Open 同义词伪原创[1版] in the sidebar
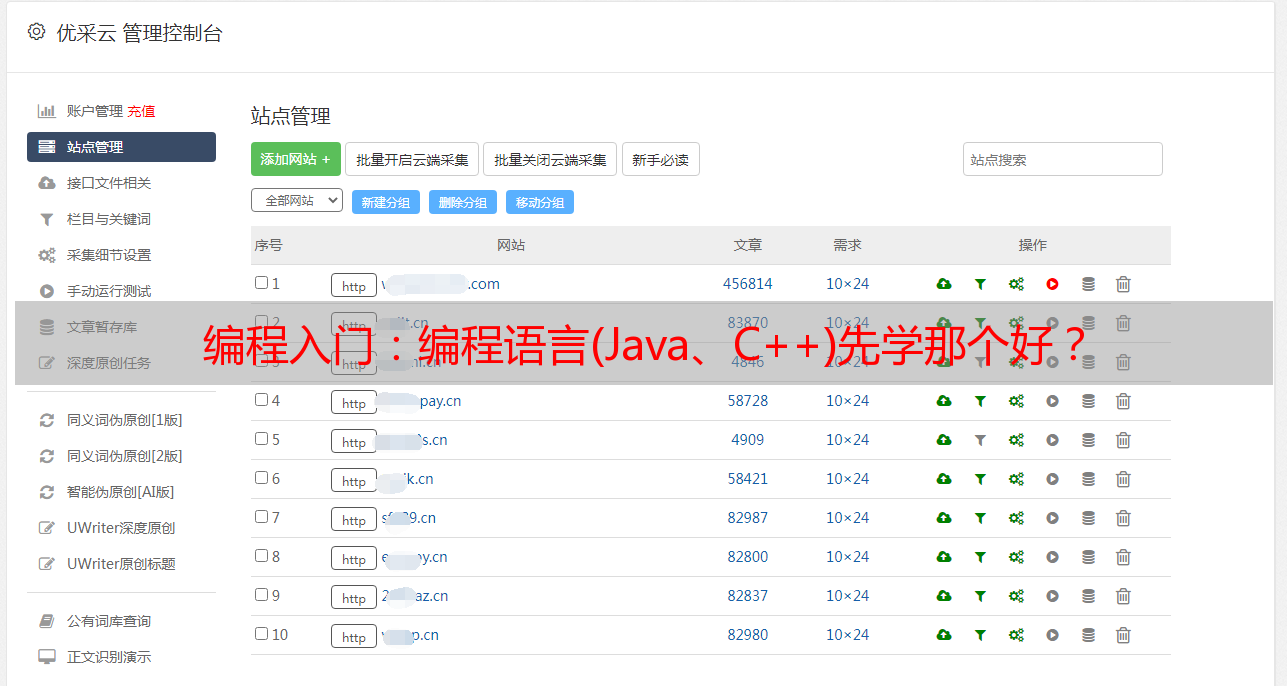Image resolution: width=1287 pixels, height=686 pixels. (125, 420)
